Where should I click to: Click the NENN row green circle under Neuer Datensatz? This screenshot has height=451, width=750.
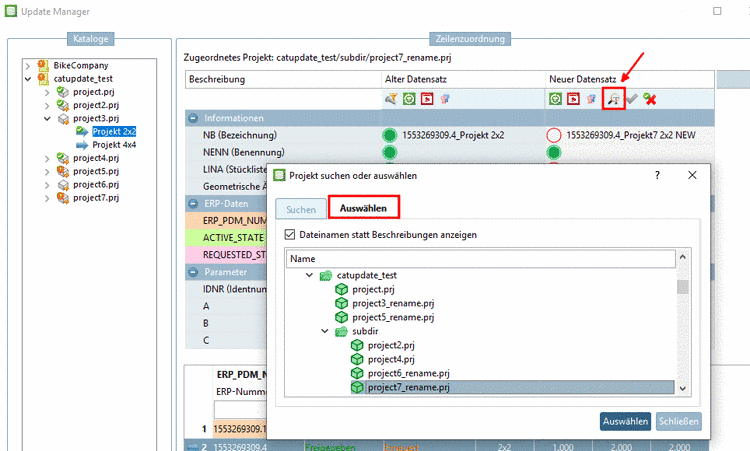tap(554, 153)
